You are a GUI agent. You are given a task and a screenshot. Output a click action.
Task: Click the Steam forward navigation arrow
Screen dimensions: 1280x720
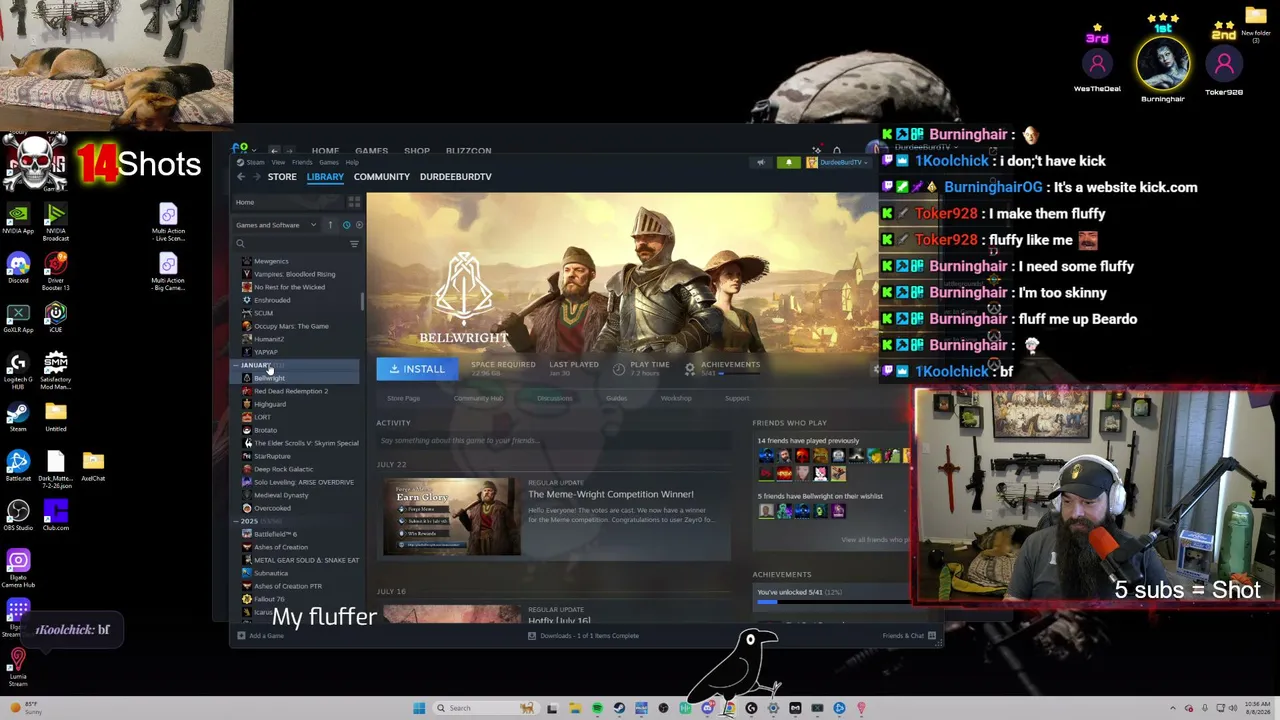pos(257,177)
